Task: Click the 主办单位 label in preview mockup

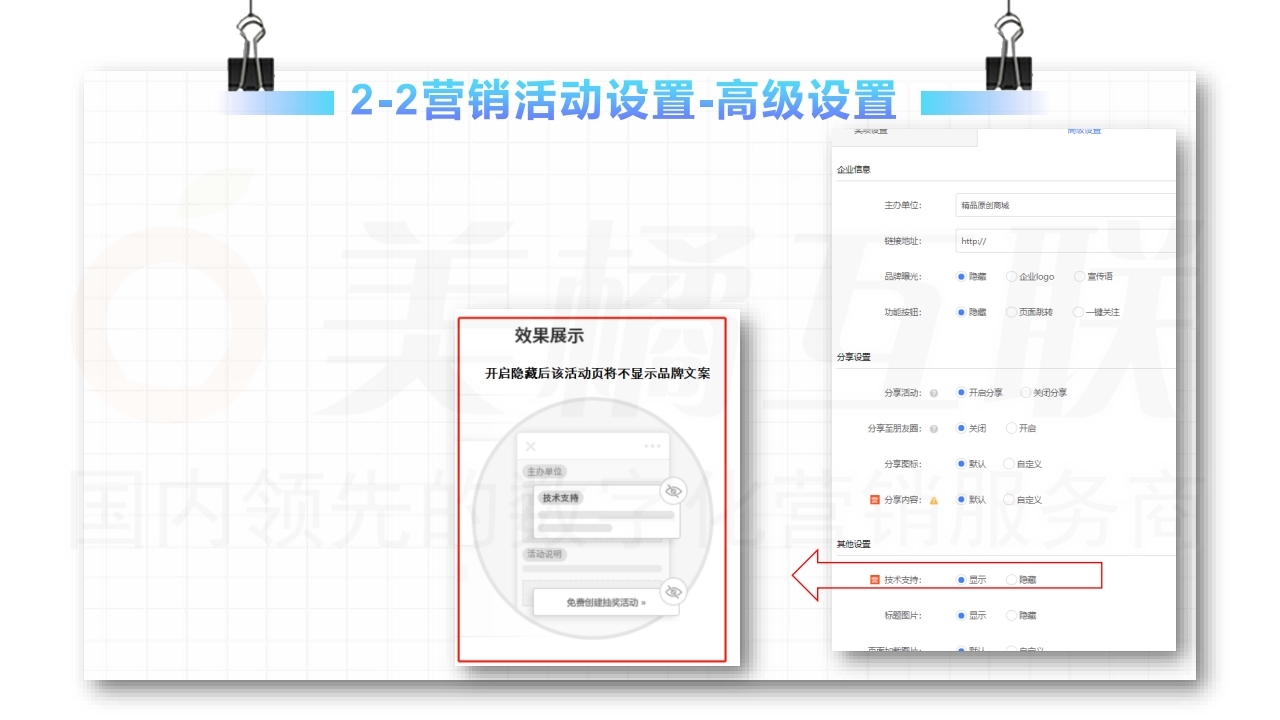Action: click(545, 471)
